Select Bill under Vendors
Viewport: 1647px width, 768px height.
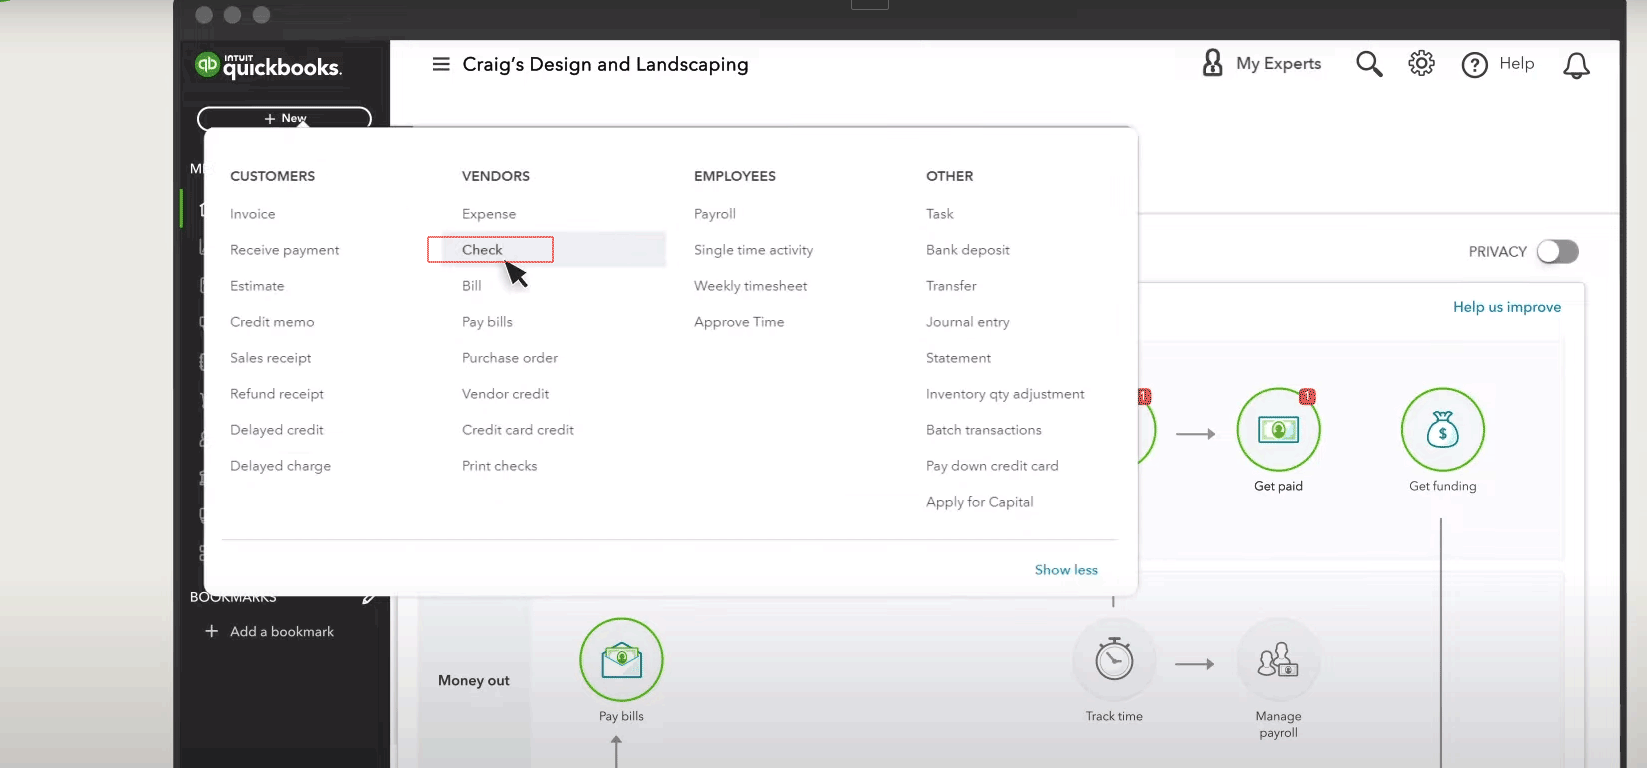pos(471,286)
